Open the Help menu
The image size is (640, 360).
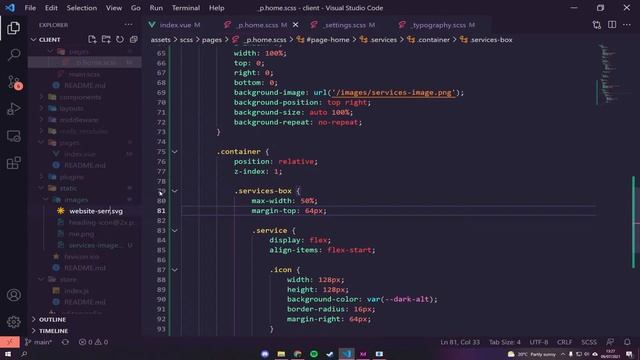tap(216, 8)
